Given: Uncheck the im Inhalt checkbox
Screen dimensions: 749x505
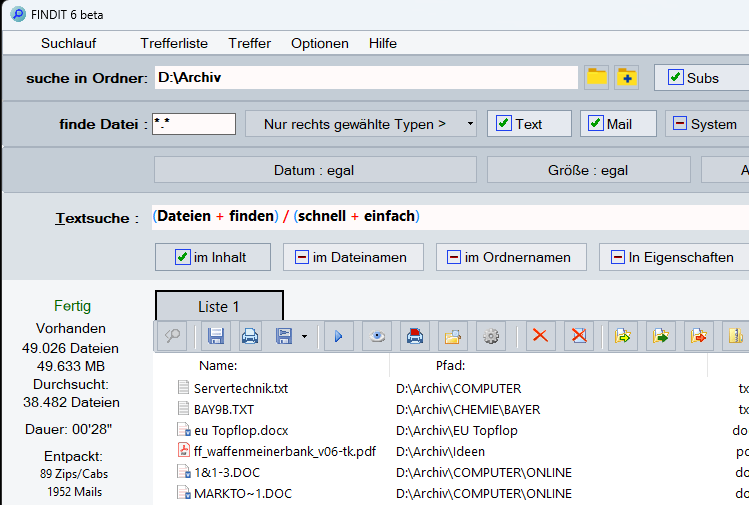Looking at the screenshot, I should click(182, 257).
